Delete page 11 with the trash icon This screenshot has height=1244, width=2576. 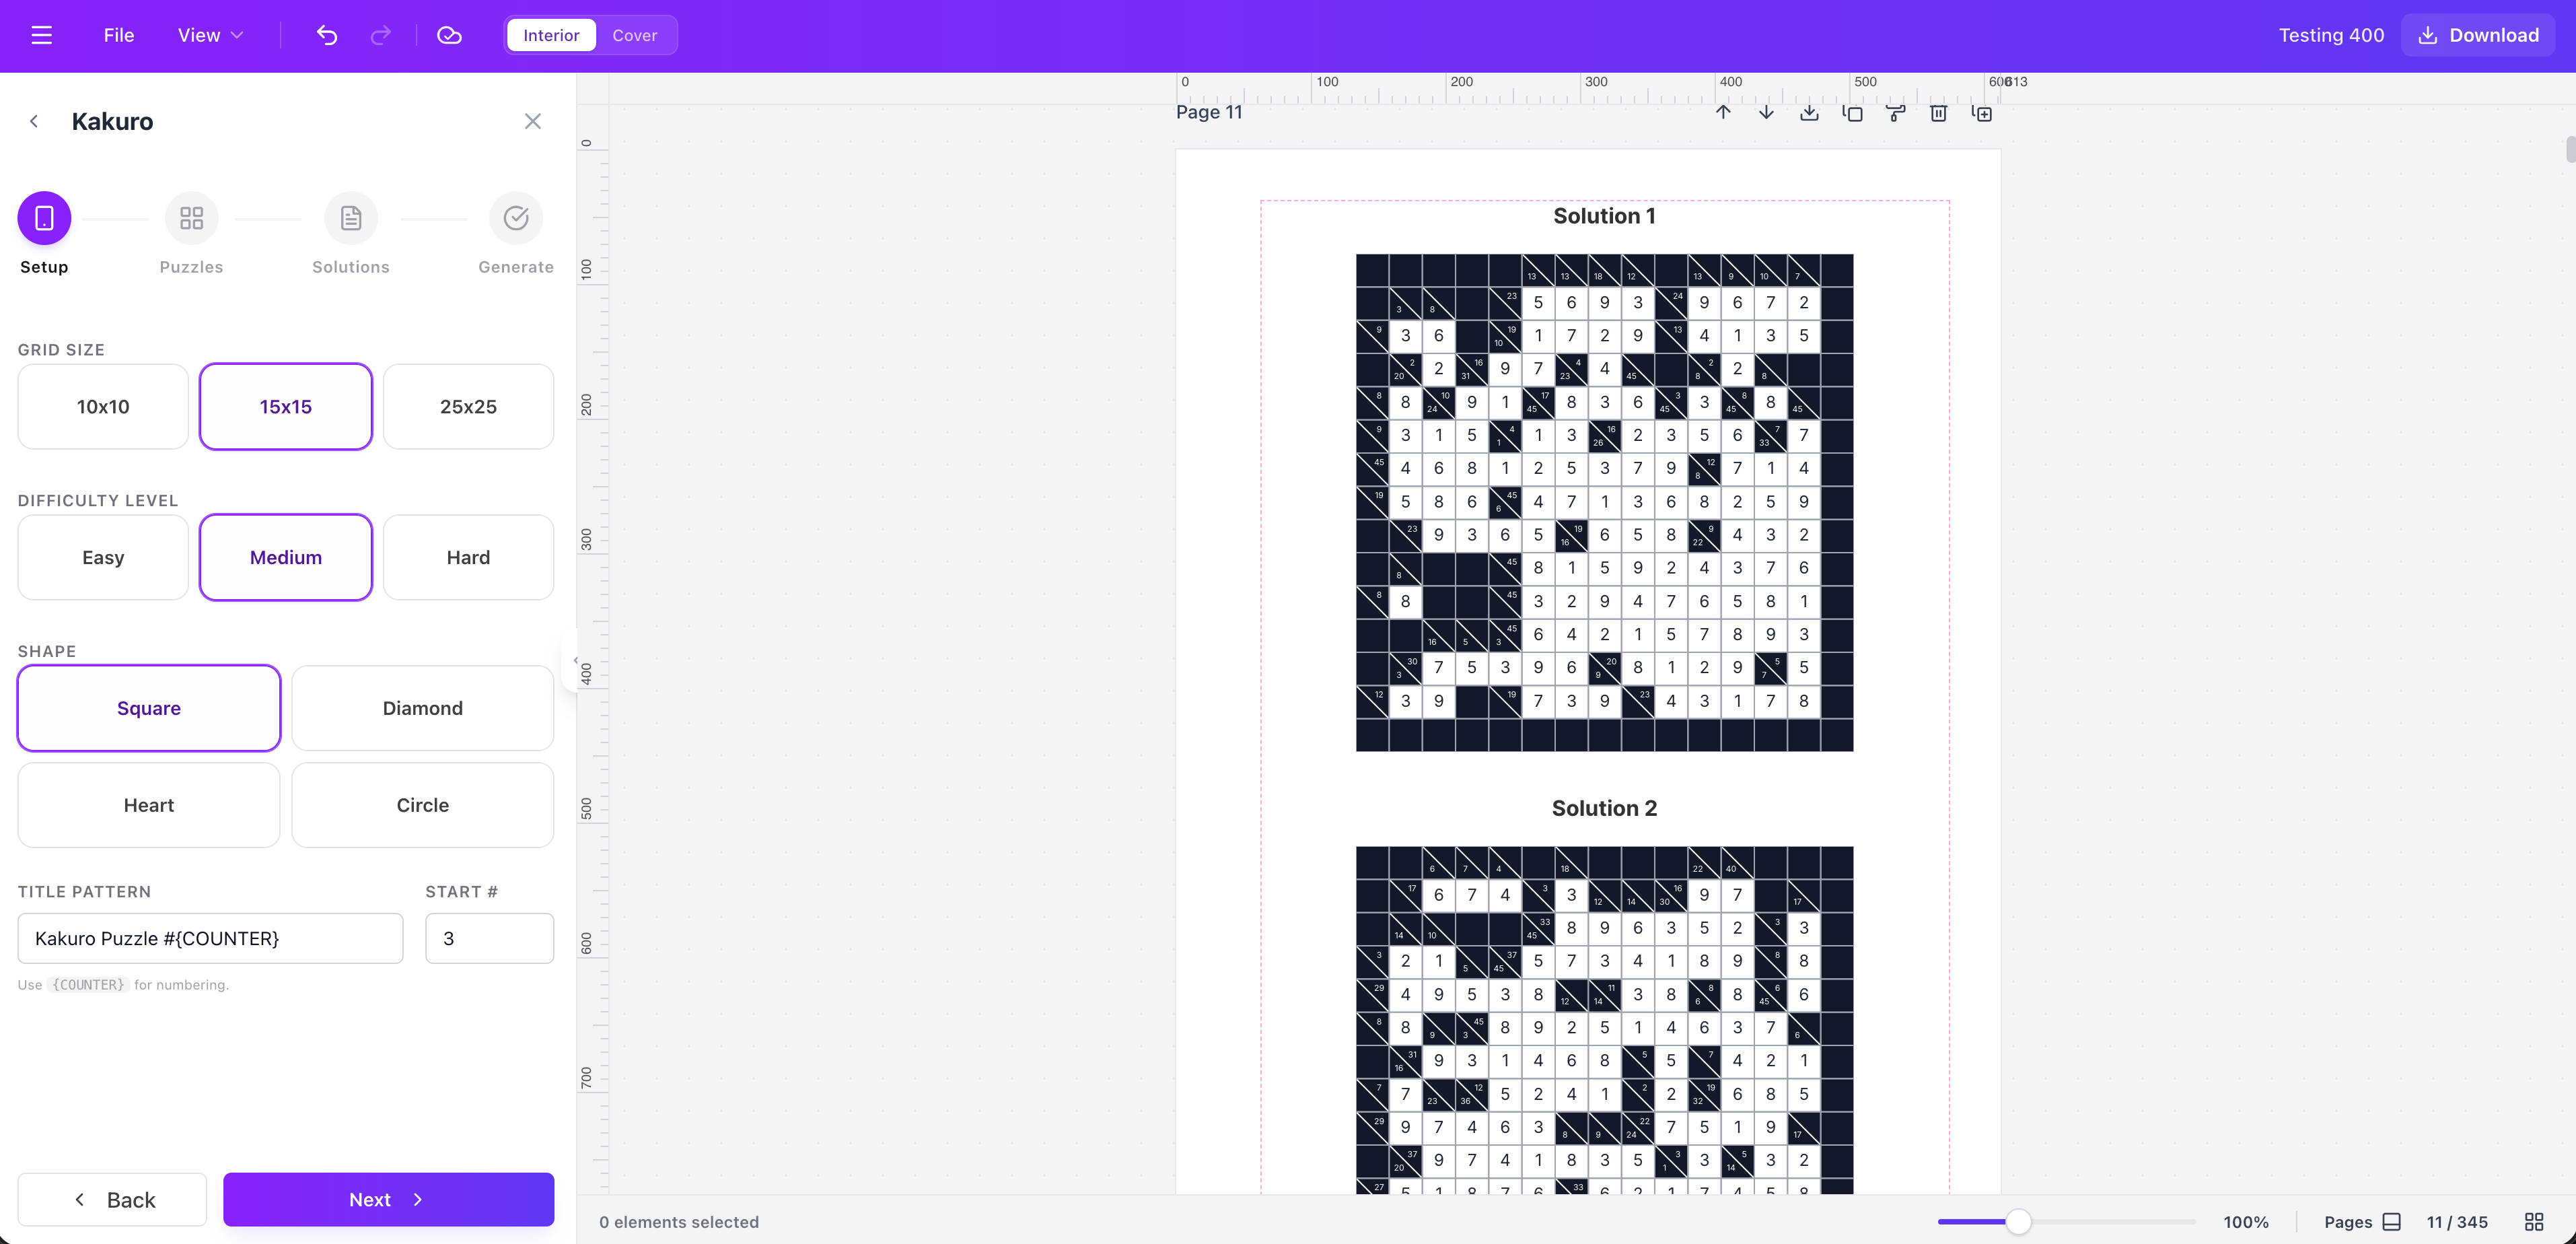(x=1938, y=113)
